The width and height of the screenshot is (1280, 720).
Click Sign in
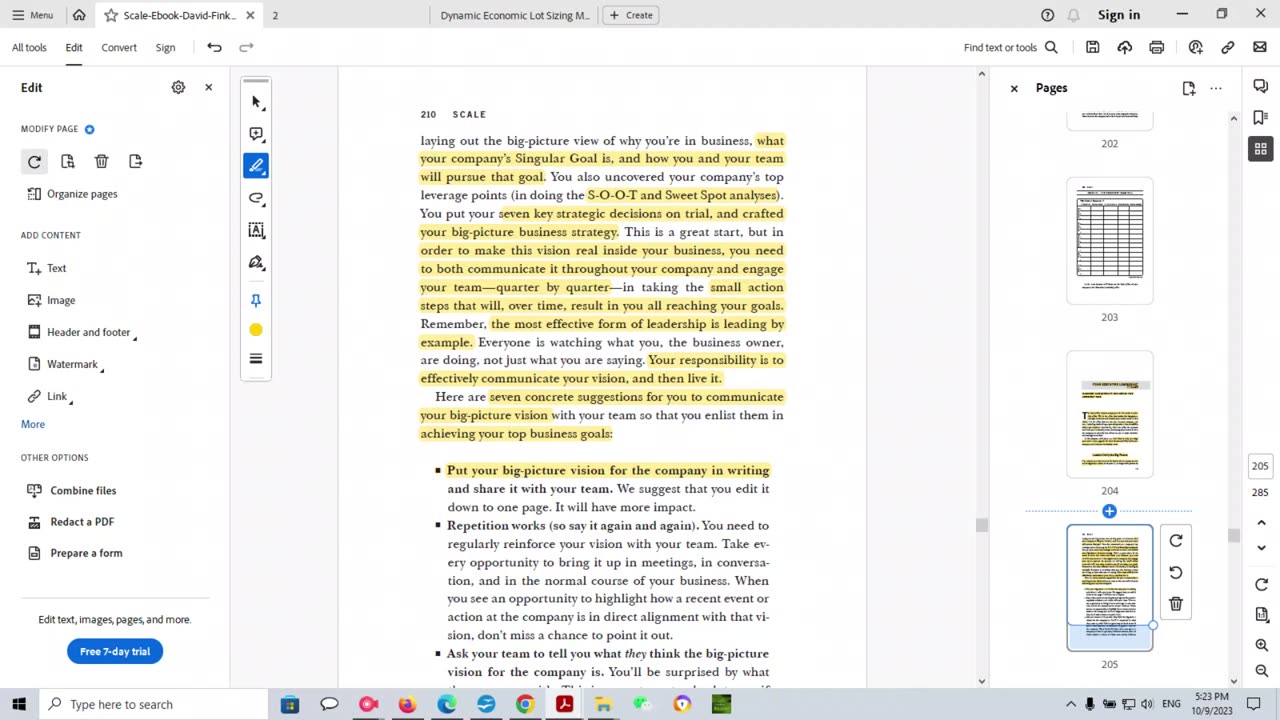point(1119,15)
